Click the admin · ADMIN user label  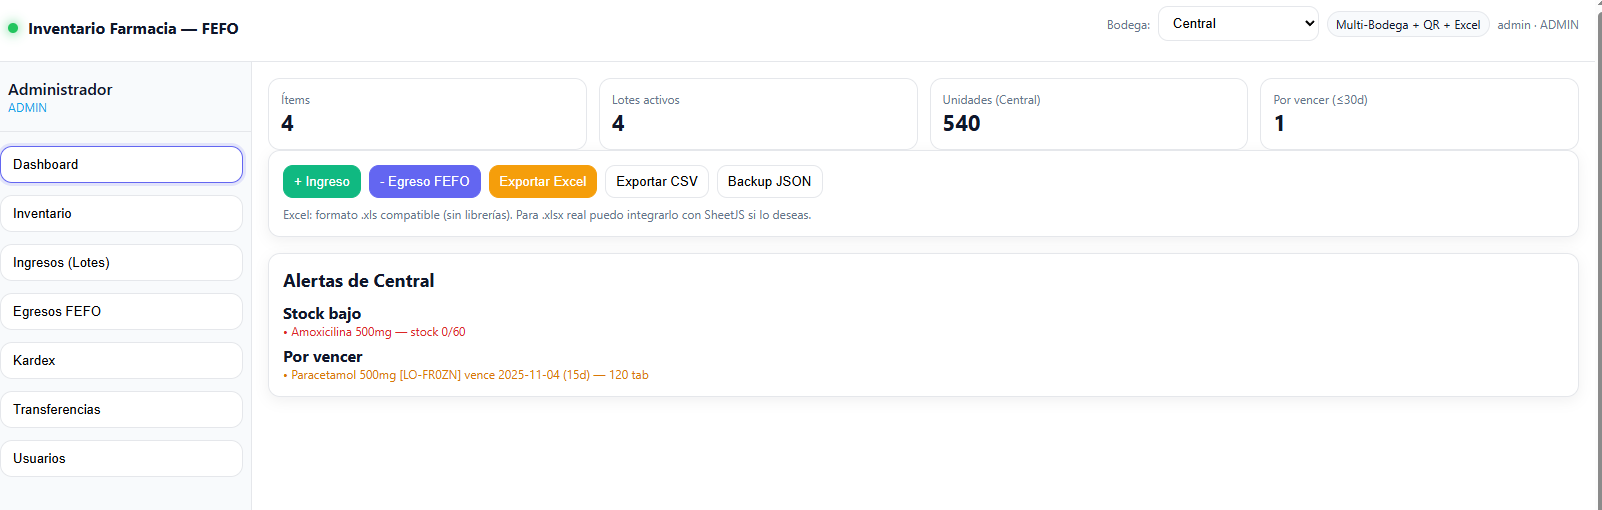tap(1537, 25)
